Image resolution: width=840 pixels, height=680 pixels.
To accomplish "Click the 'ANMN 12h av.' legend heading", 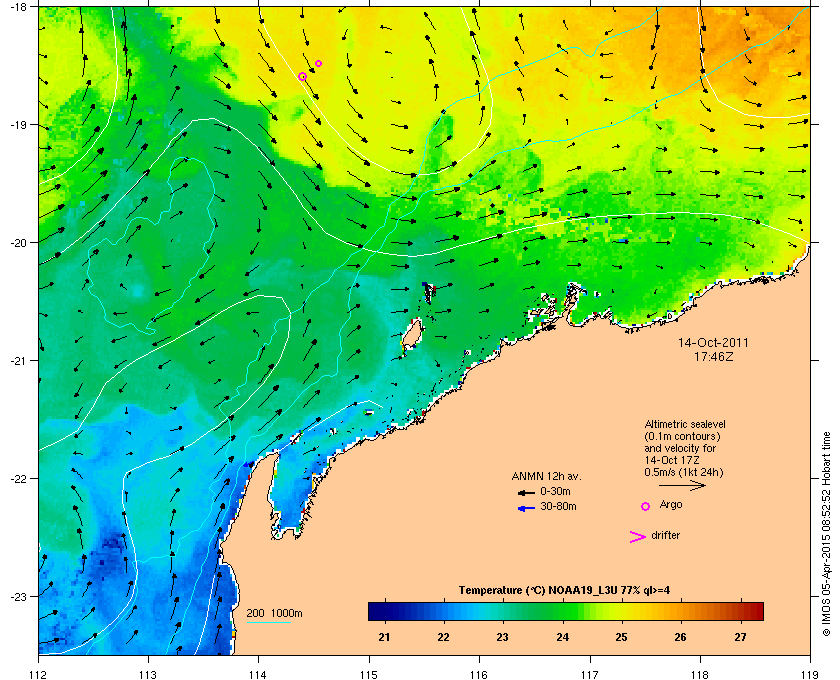I will [546, 476].
